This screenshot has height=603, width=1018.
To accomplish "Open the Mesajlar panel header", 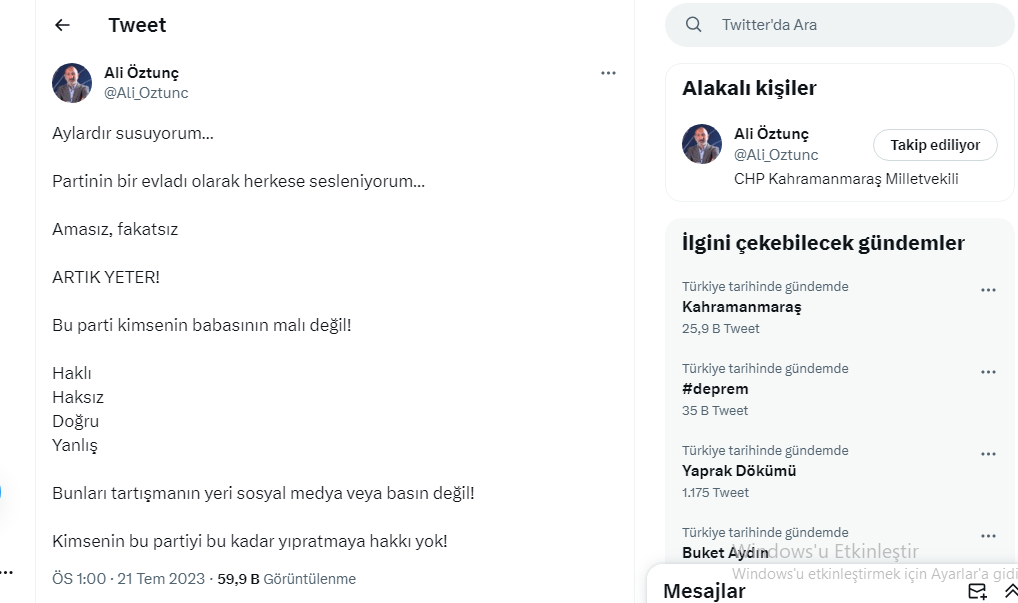I will [704, 591].
